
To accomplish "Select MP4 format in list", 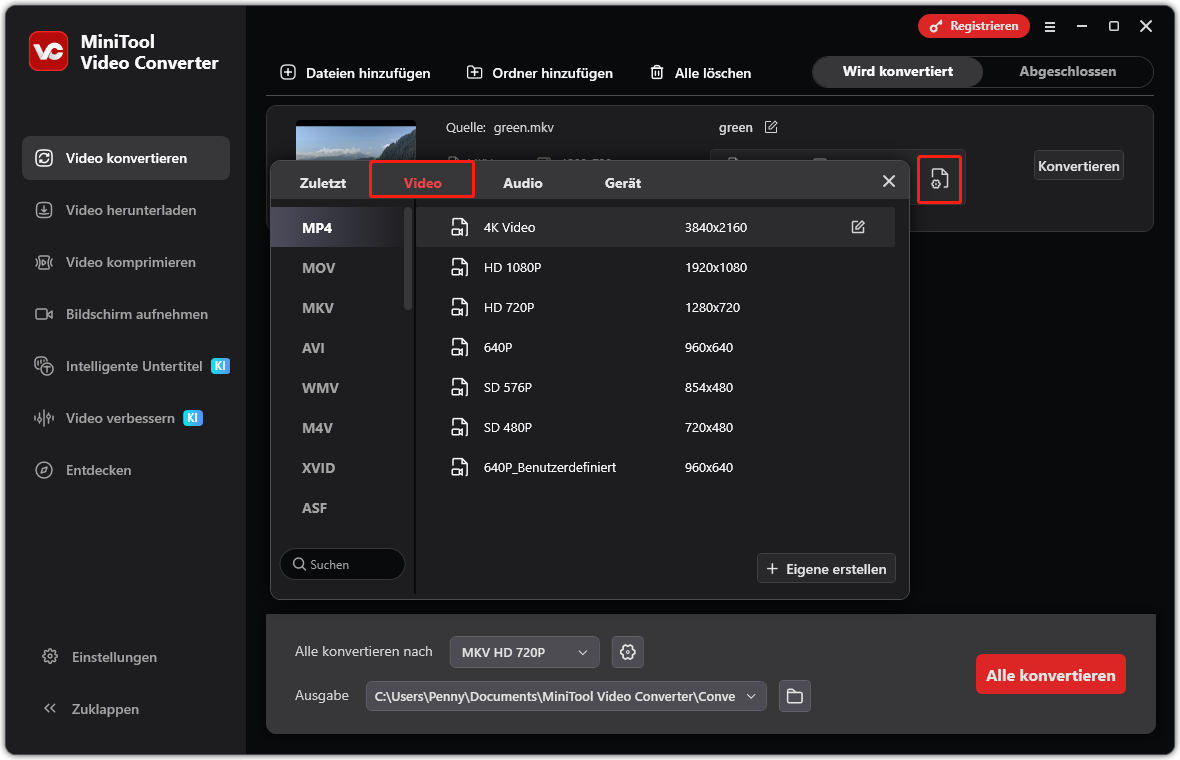I will [x=337, y=228].
